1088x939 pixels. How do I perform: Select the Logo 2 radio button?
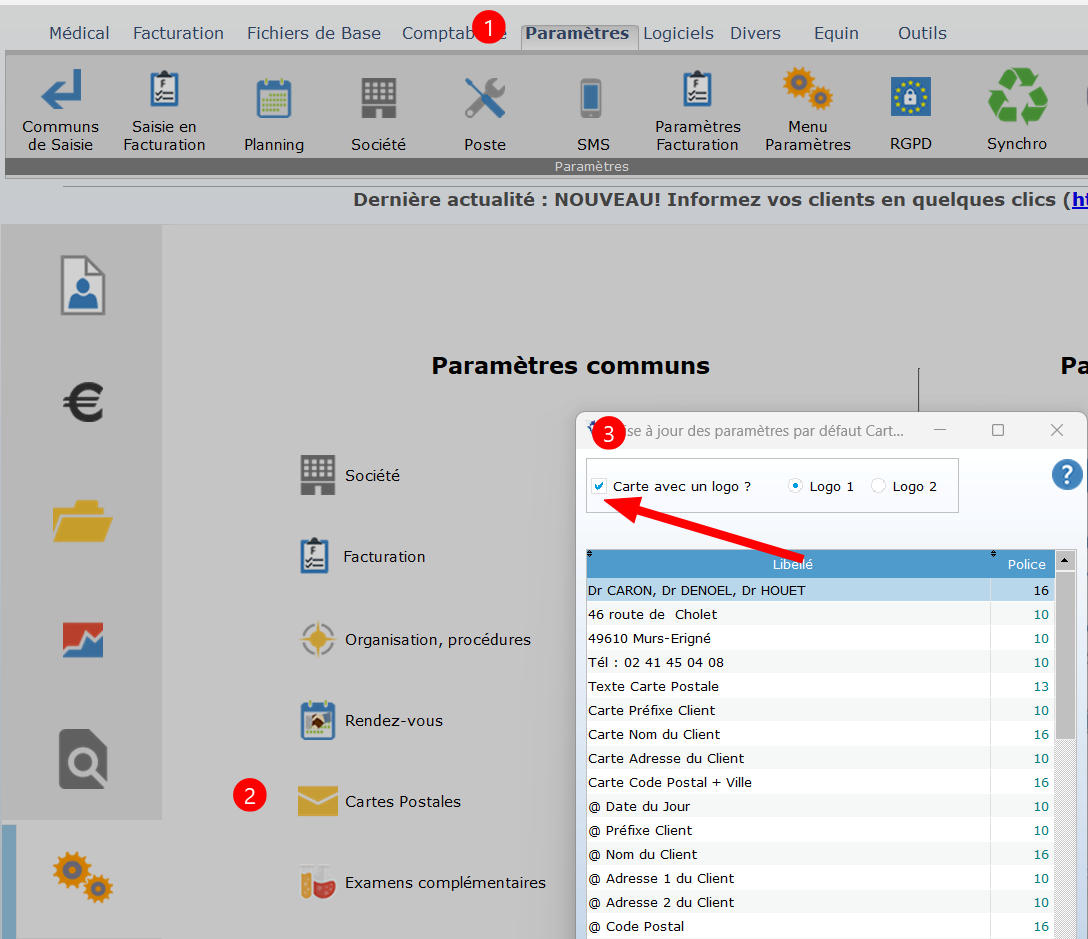click(x=878, y=486)
